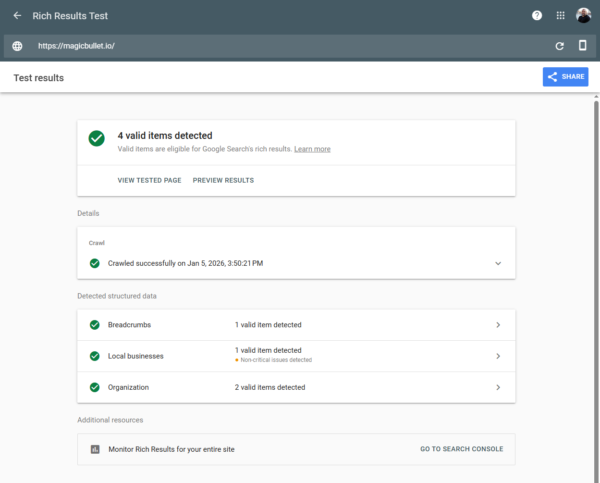Click the back arrow icon
This screenshot has height=483, width=600.
[17, 16]
